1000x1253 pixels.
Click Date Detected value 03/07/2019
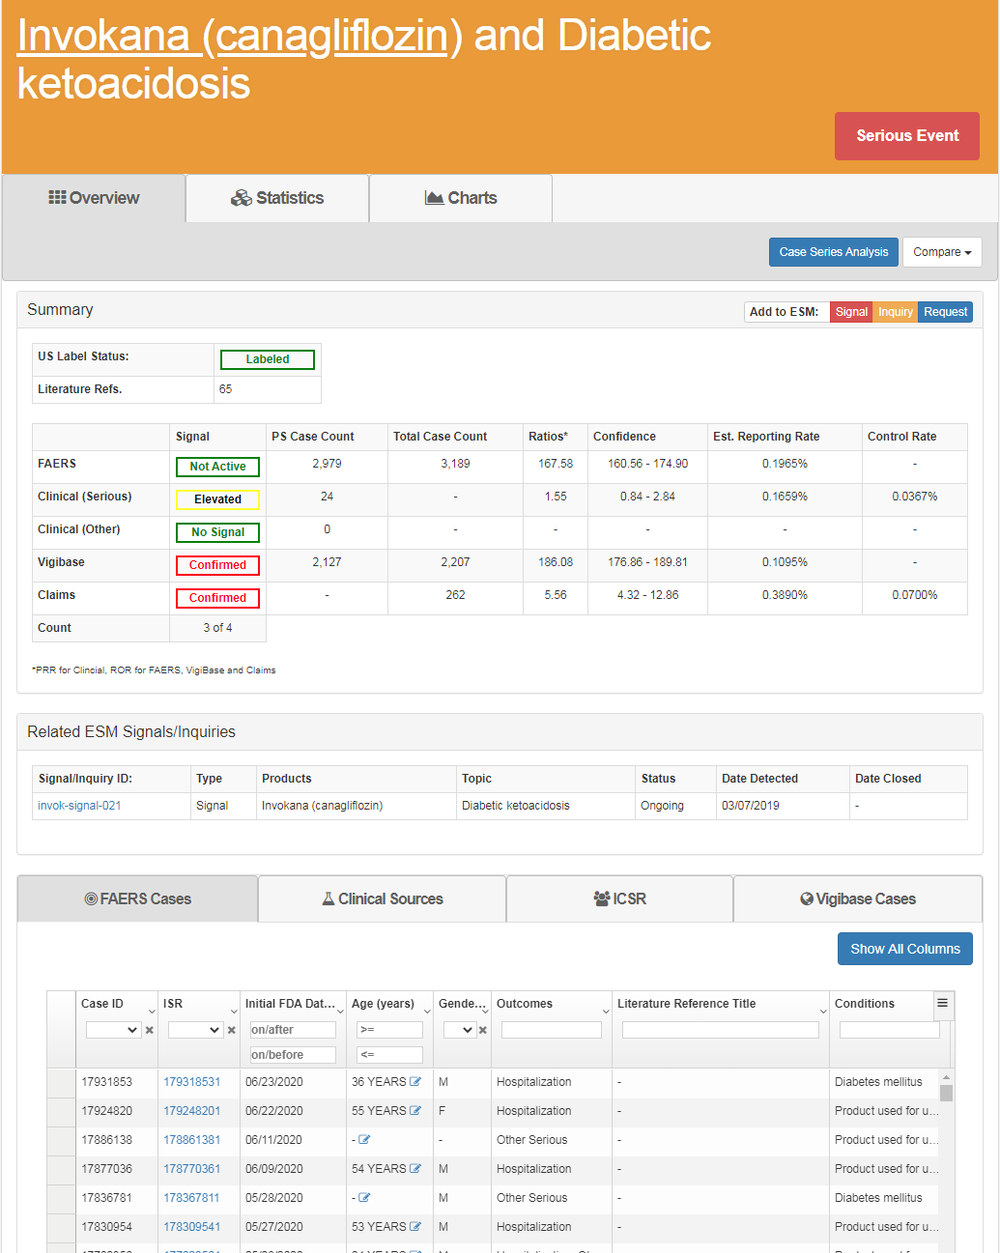(x=751, y=806)
